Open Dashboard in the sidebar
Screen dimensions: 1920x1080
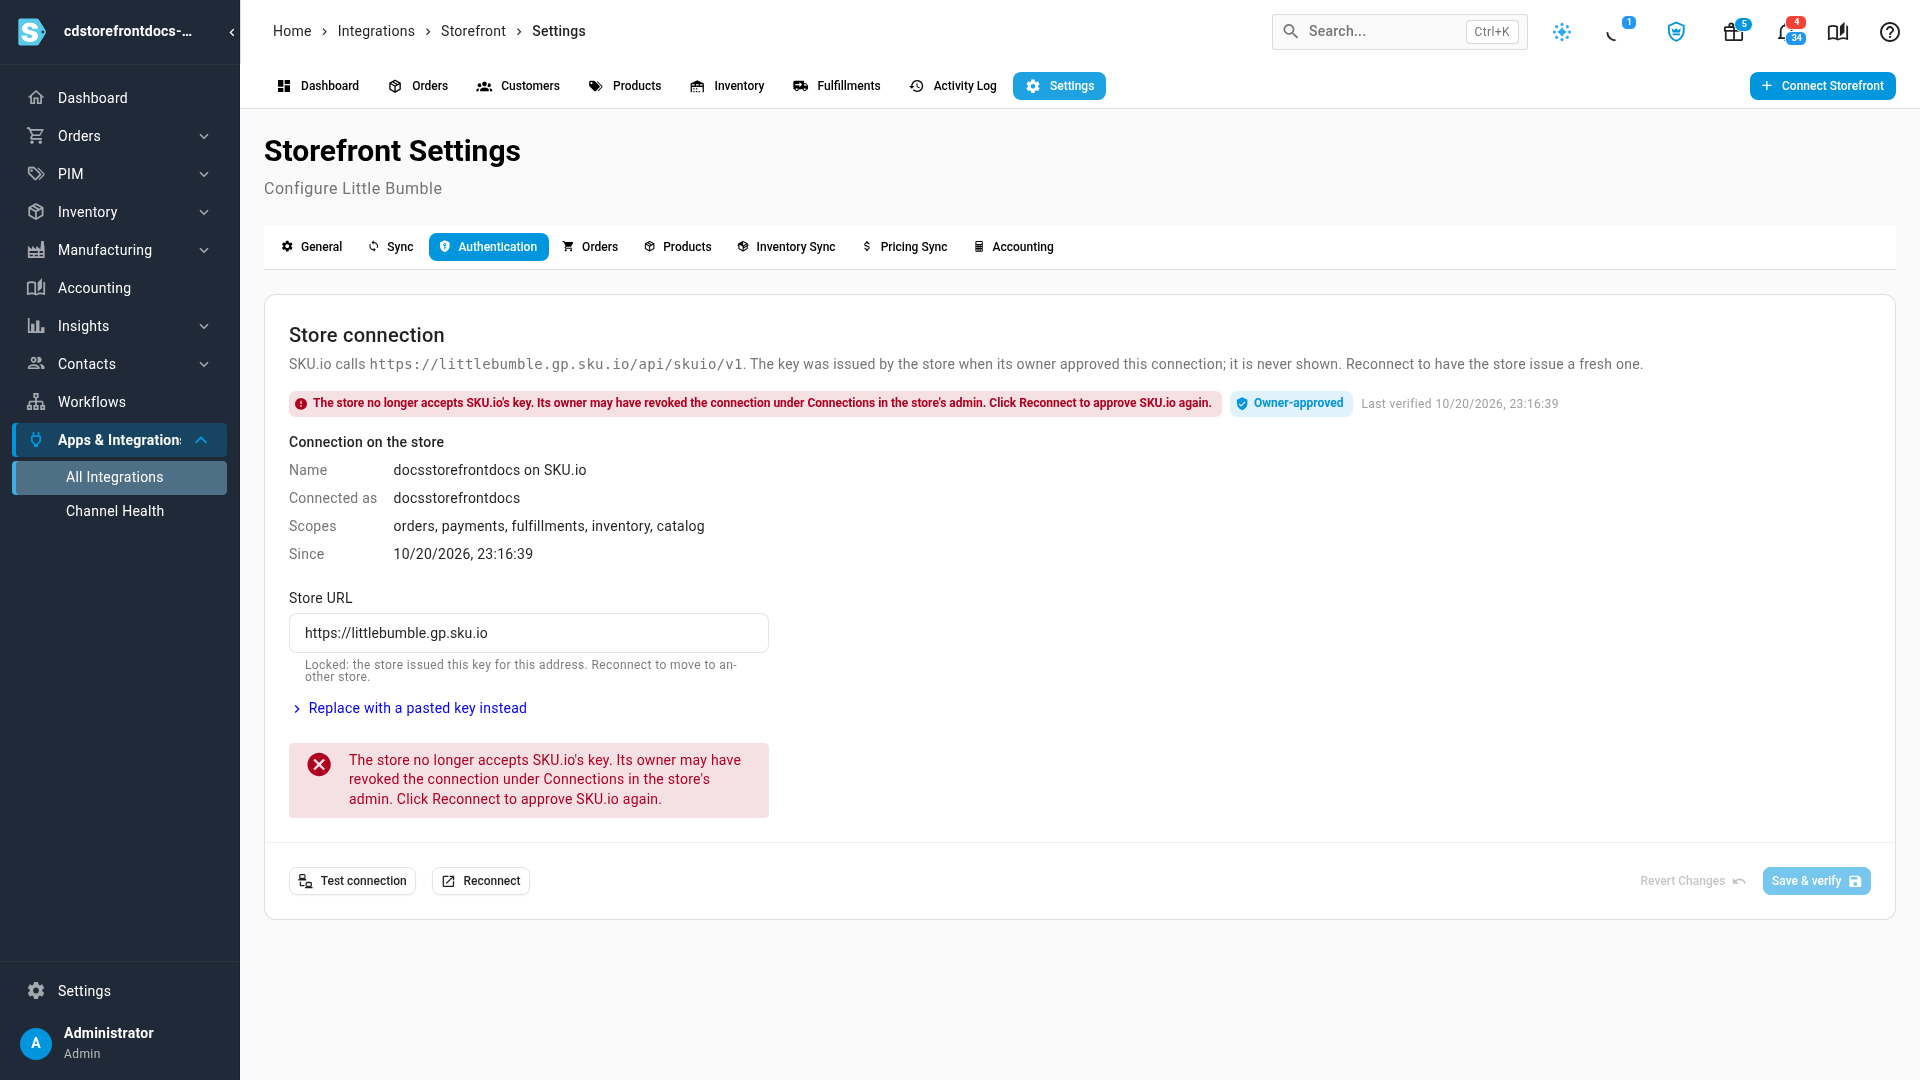point(120,98)
